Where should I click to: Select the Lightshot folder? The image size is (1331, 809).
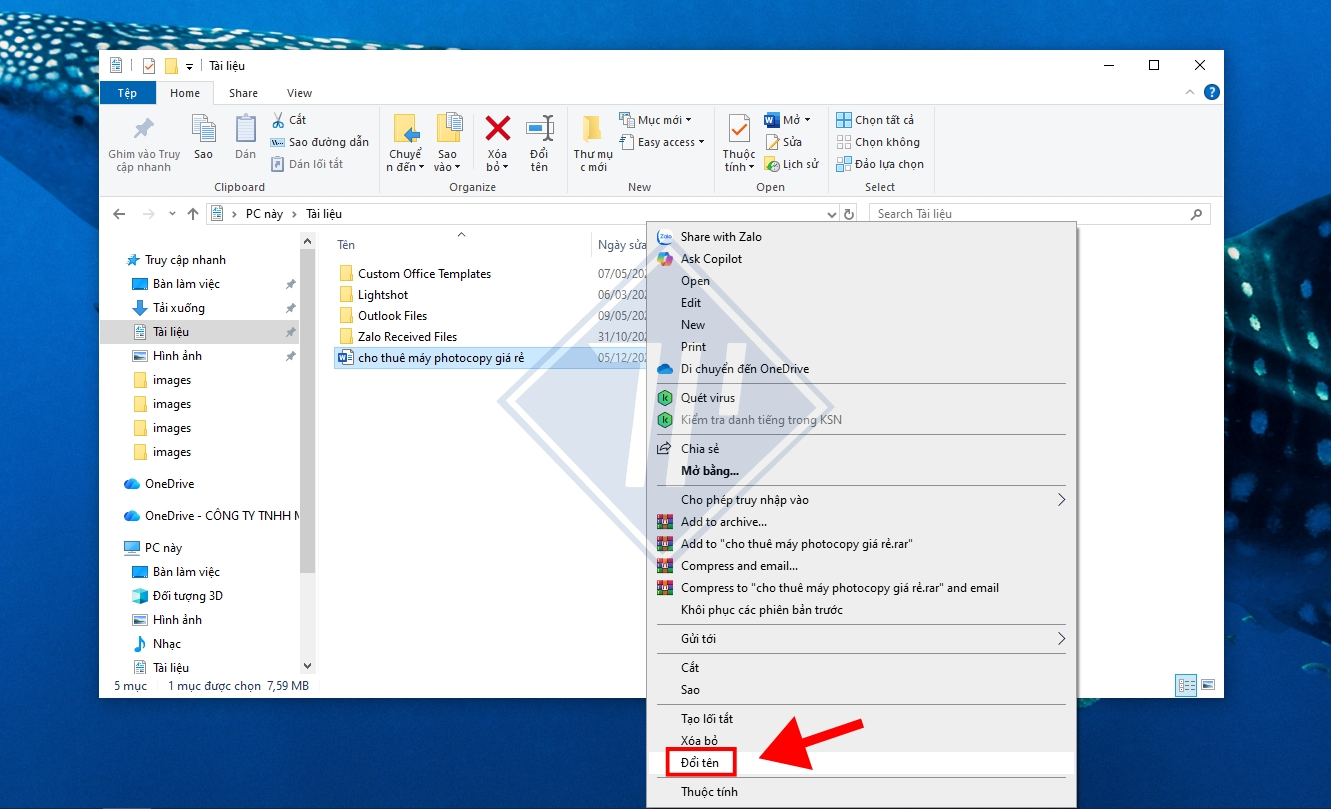383,295
